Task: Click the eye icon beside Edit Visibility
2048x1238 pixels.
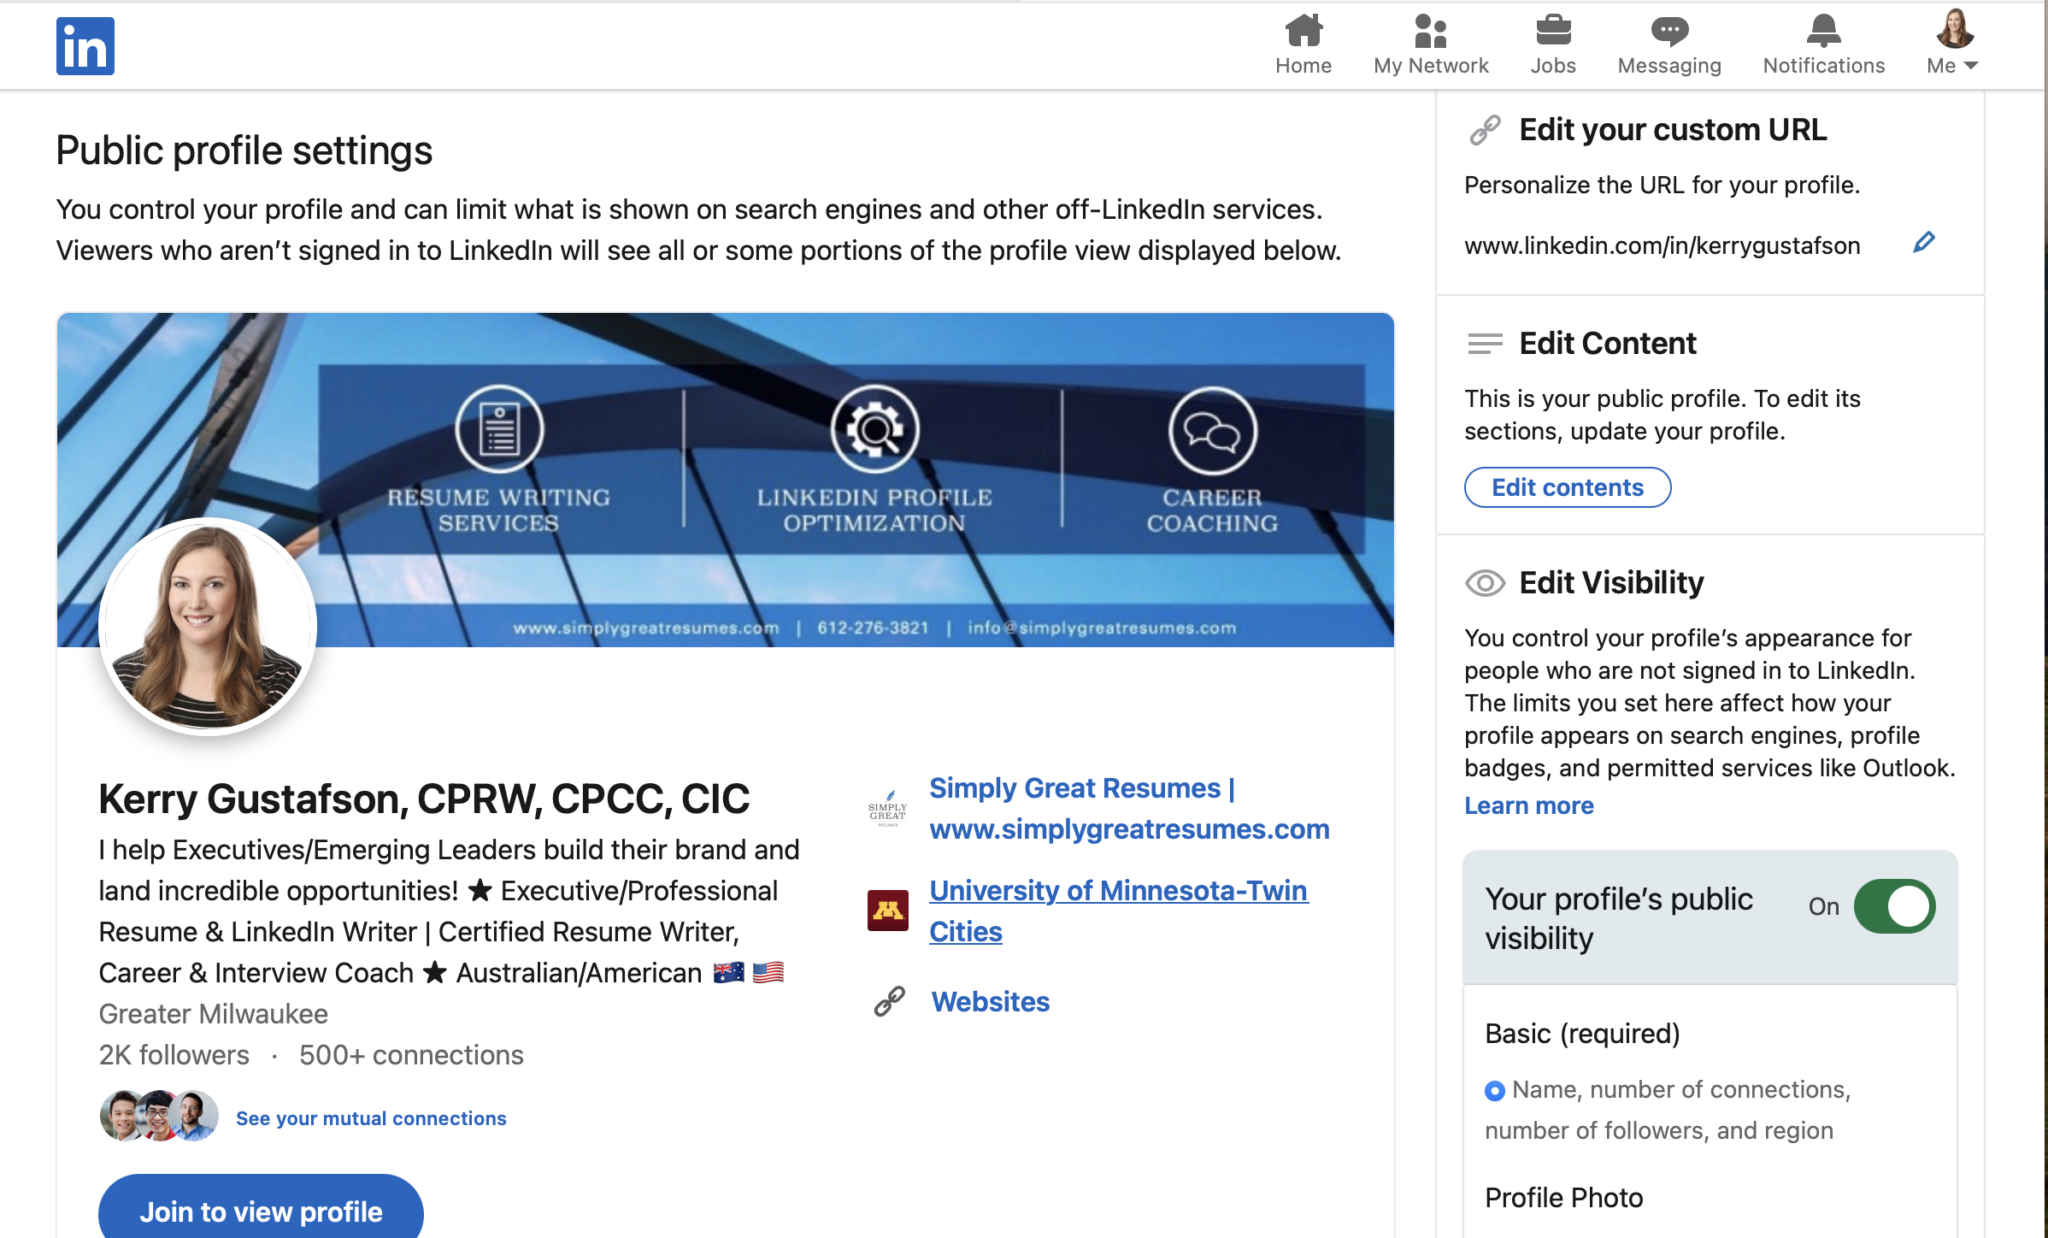Action: click(1486, 582)
